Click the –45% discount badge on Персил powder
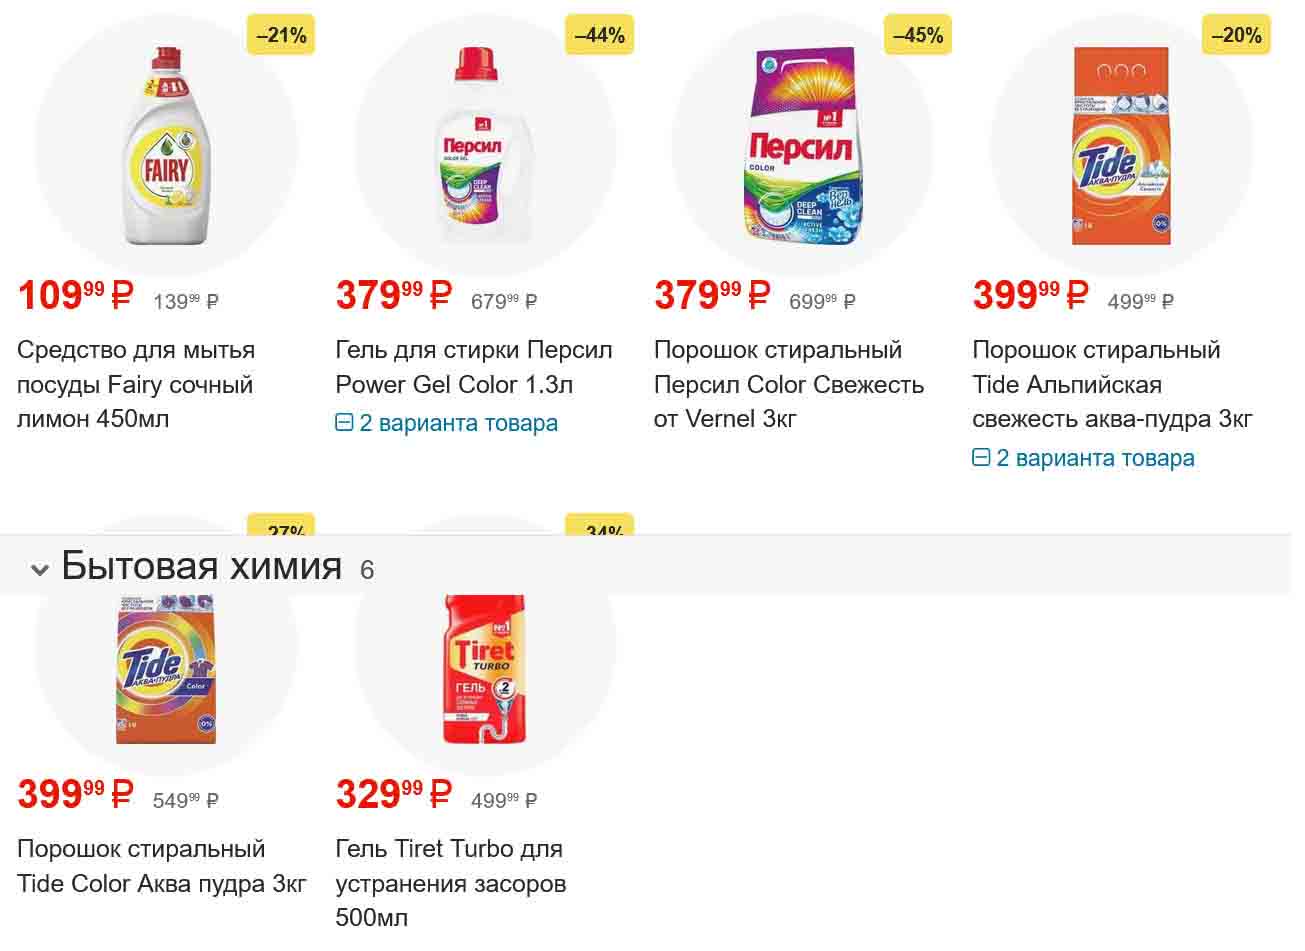This screenshot has width=1305, height=951. (x=917, y=36)
